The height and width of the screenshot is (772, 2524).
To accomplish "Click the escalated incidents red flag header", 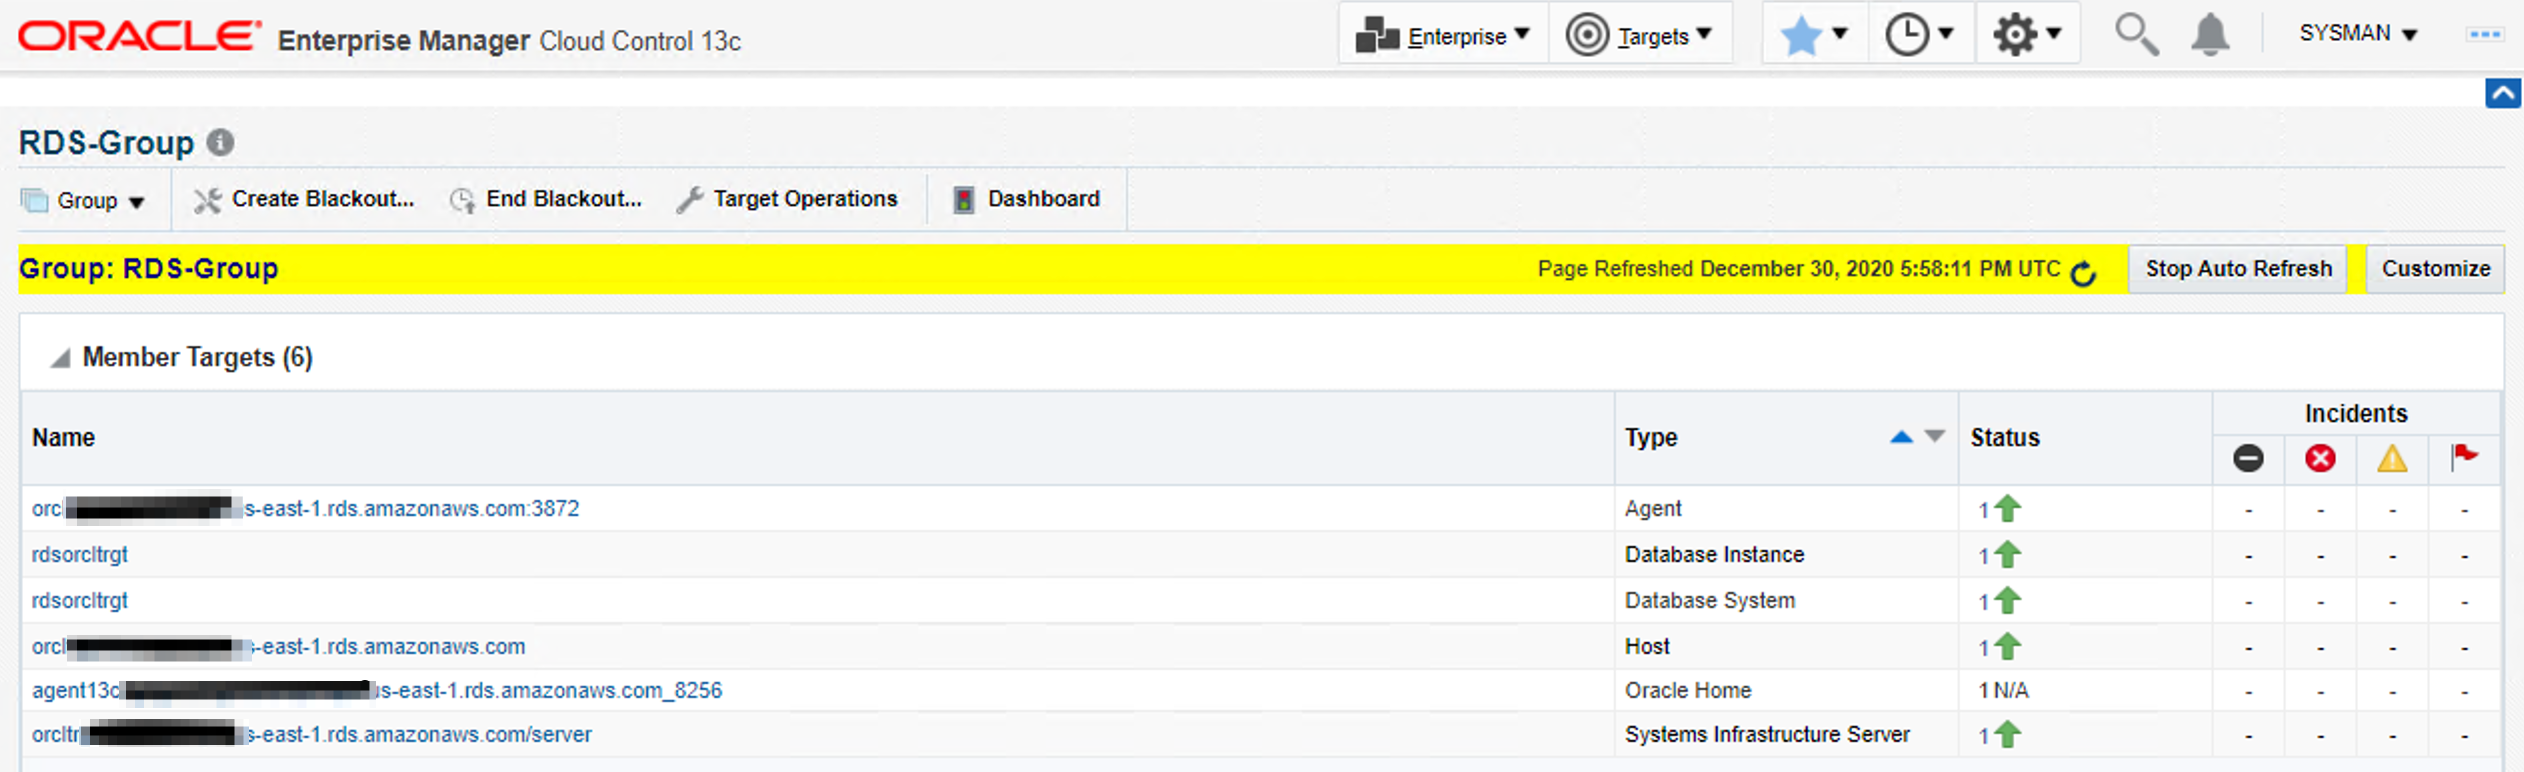I will [2464, 457].
